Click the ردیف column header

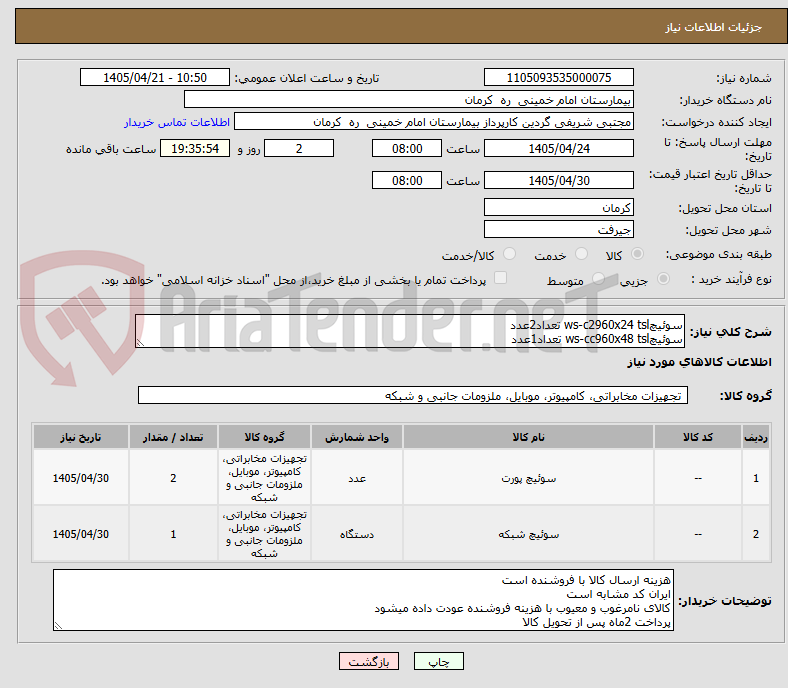(x=756, y=437)
